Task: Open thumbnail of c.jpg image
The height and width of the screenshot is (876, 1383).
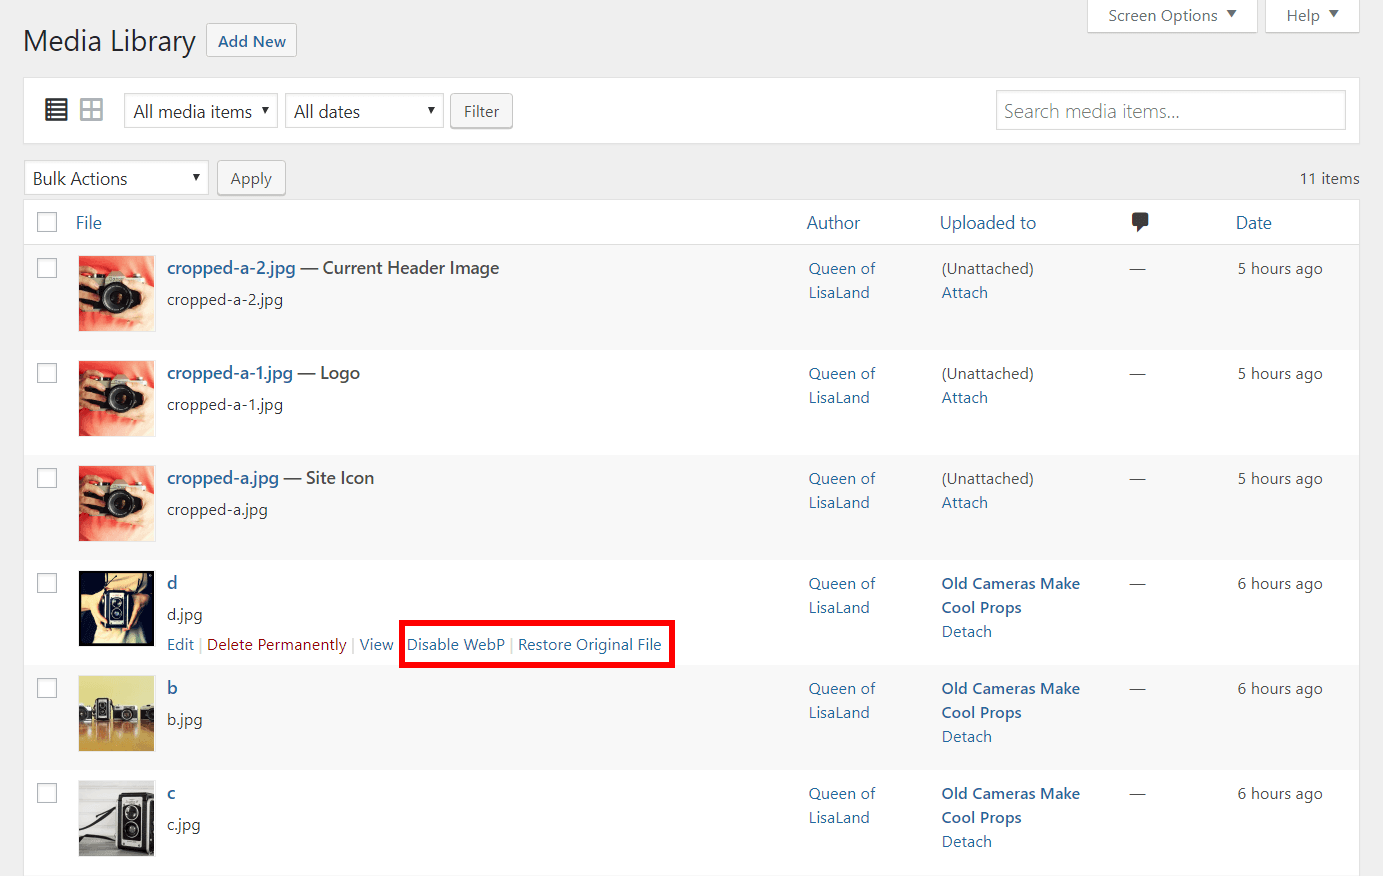Action: point(117,818)
